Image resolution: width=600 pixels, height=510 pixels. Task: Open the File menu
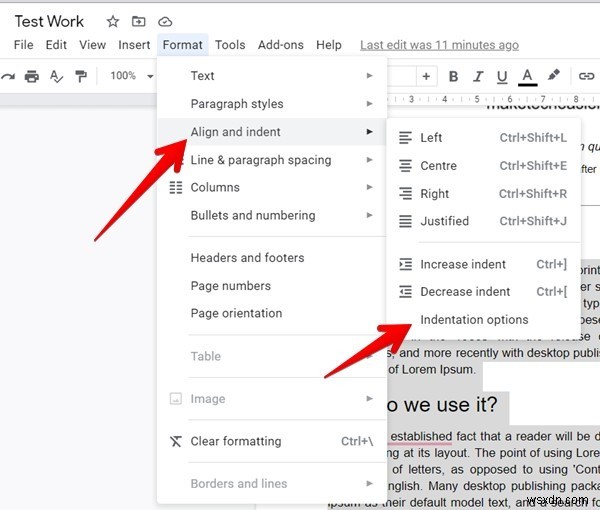coord(23,45)
